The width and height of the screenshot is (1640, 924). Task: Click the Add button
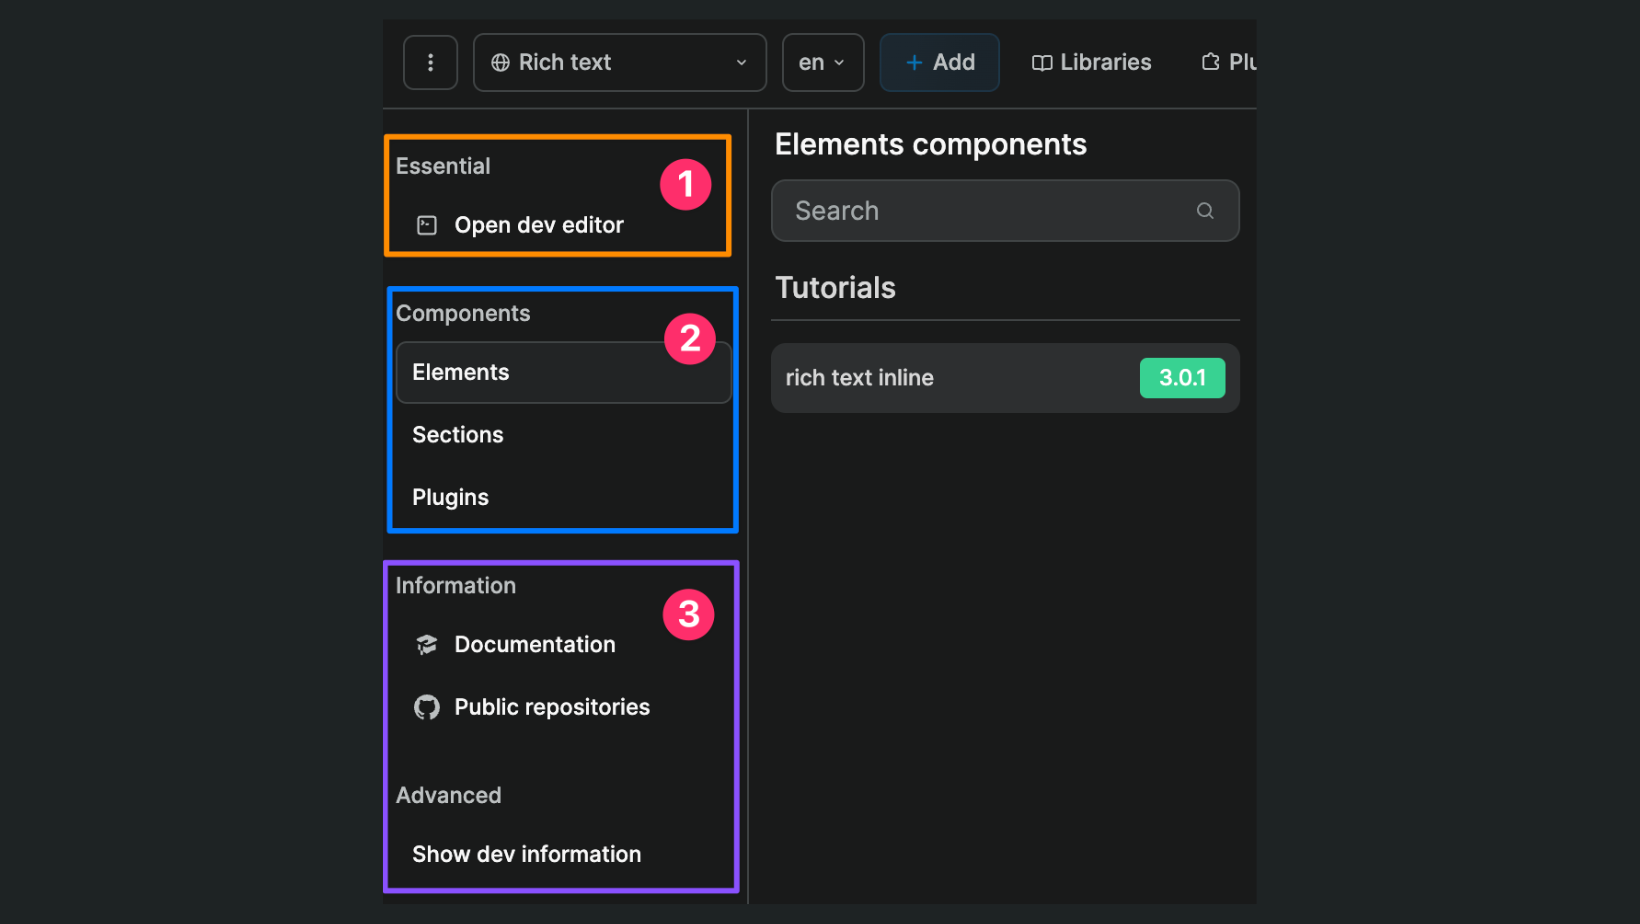point(939,62)
